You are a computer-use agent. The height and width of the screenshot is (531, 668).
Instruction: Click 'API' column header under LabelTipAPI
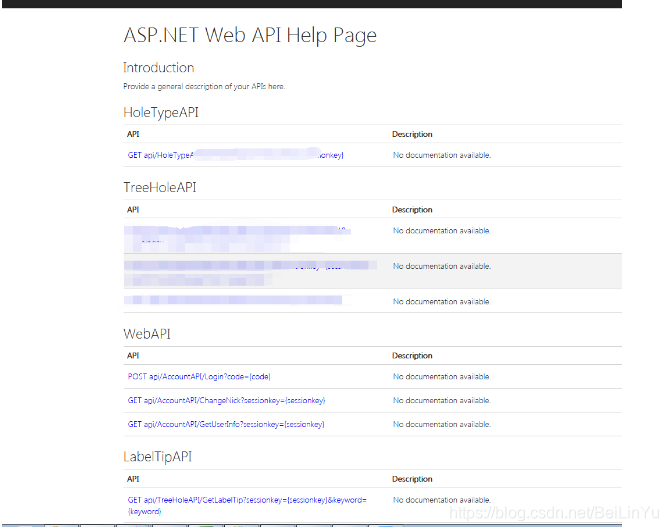[x=133, y=479]
